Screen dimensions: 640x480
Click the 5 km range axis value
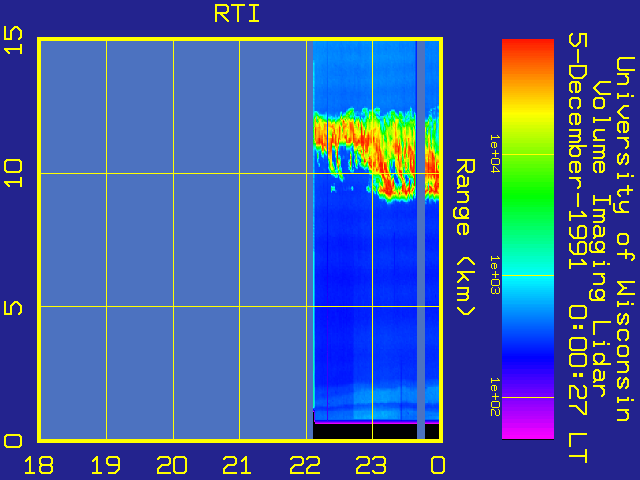(x=13, y=306)
